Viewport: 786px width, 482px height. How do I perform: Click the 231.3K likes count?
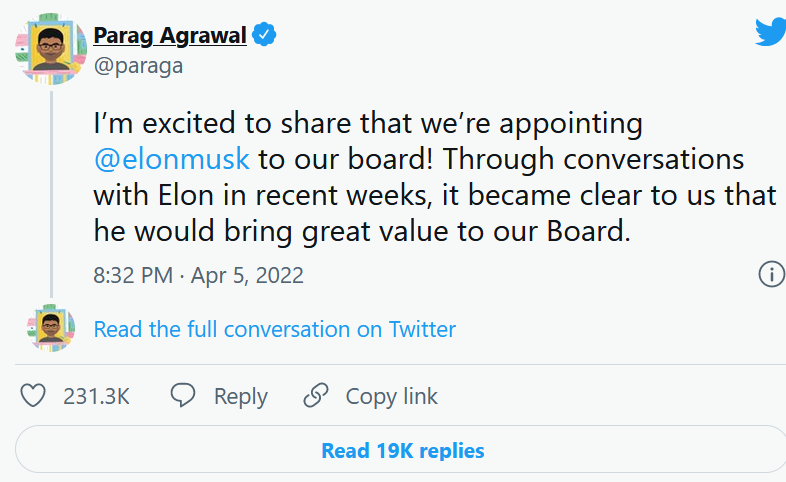(x=97, y=396)
